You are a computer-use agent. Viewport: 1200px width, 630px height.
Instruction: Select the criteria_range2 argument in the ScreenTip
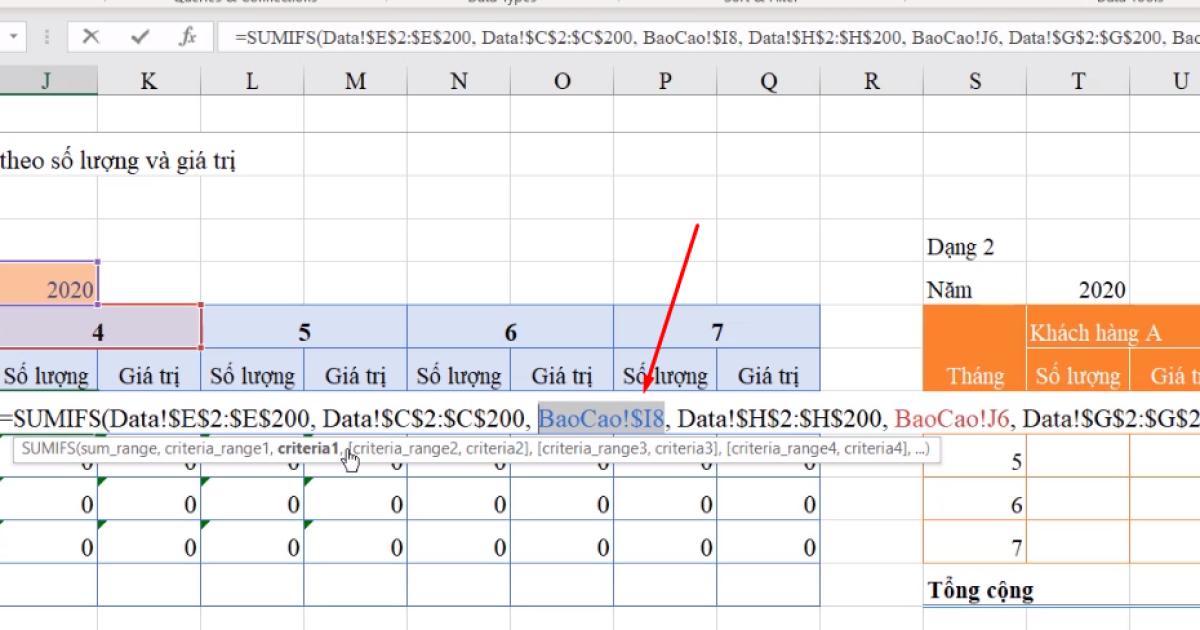point(400,449)
